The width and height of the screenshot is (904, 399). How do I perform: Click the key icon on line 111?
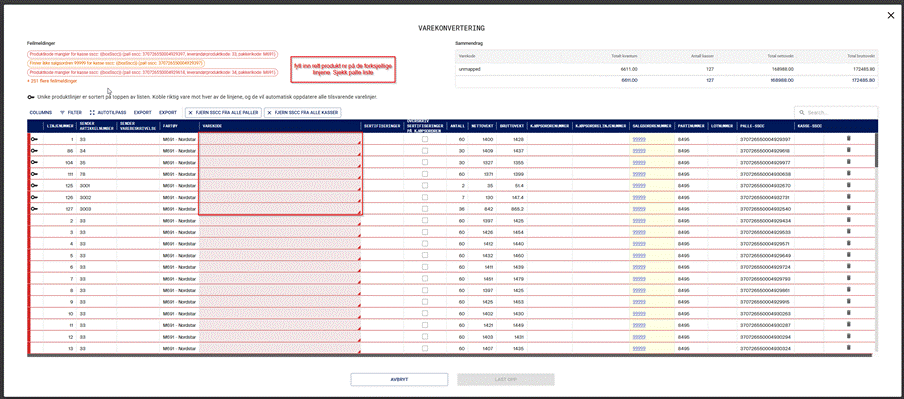point(35,174)
